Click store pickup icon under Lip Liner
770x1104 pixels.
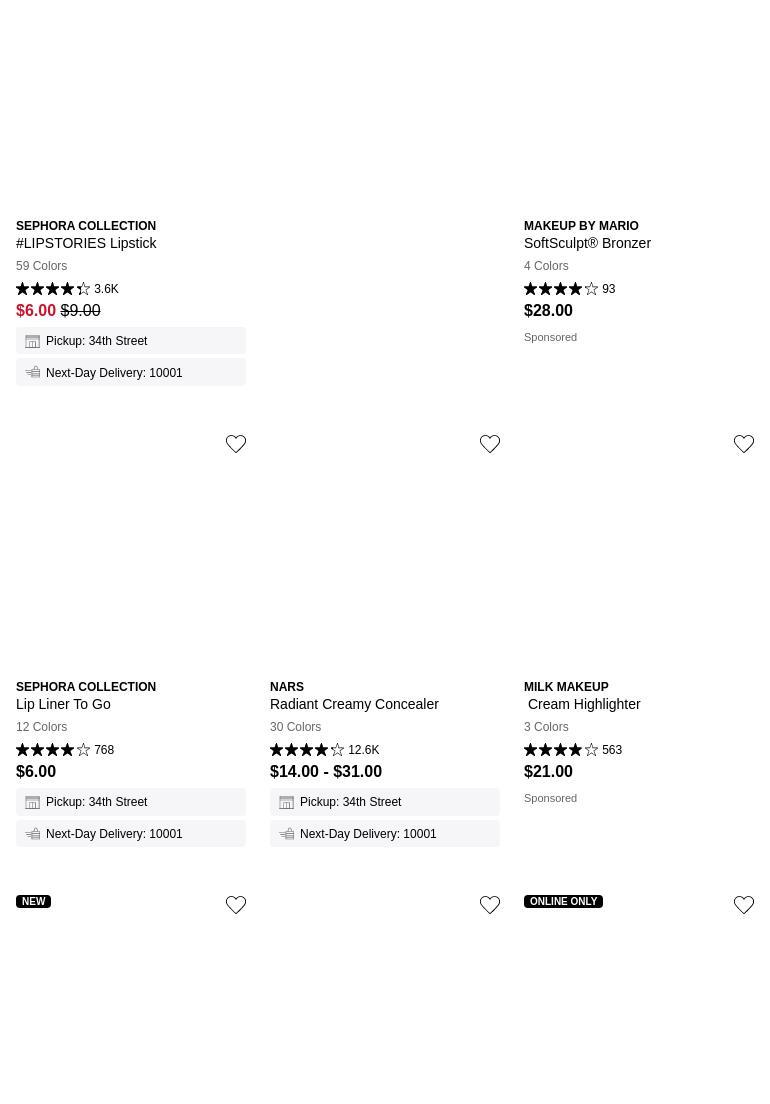[x=33, y=803]
